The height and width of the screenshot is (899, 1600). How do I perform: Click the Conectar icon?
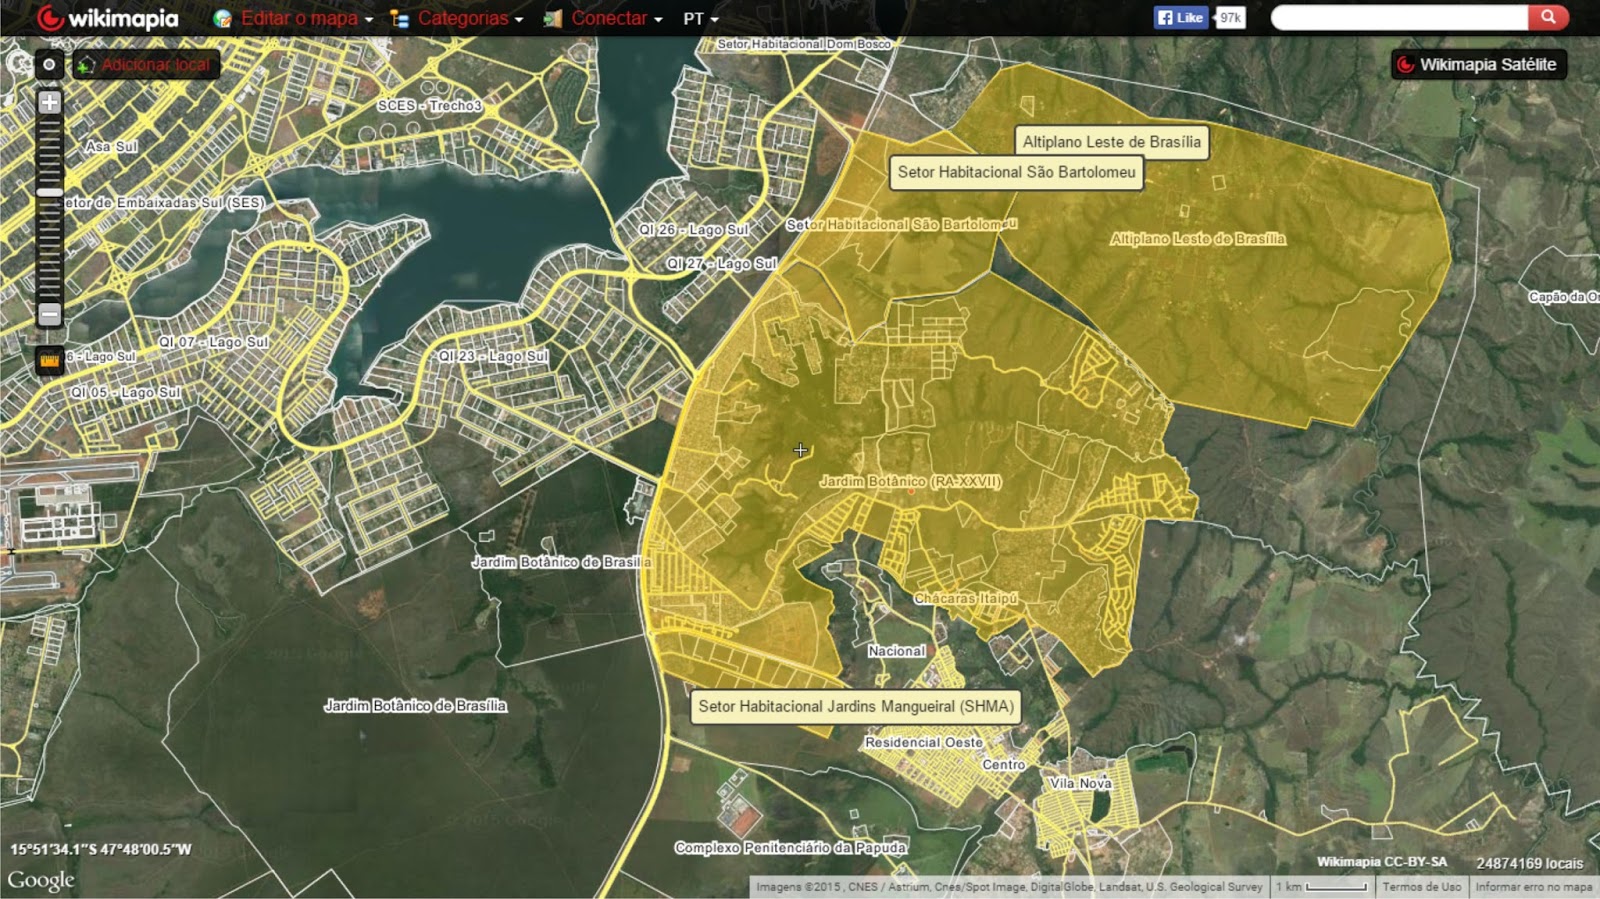(x=552, y=18)
